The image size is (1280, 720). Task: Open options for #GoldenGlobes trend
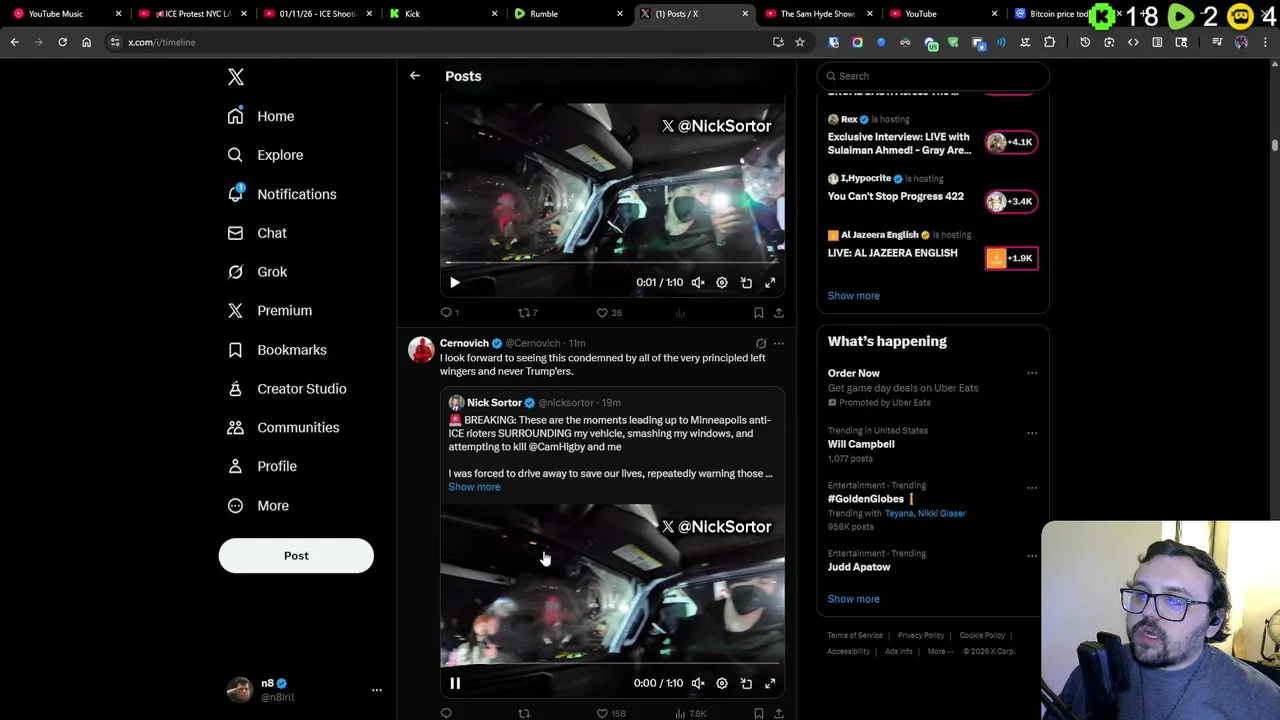pos(1032,487)
